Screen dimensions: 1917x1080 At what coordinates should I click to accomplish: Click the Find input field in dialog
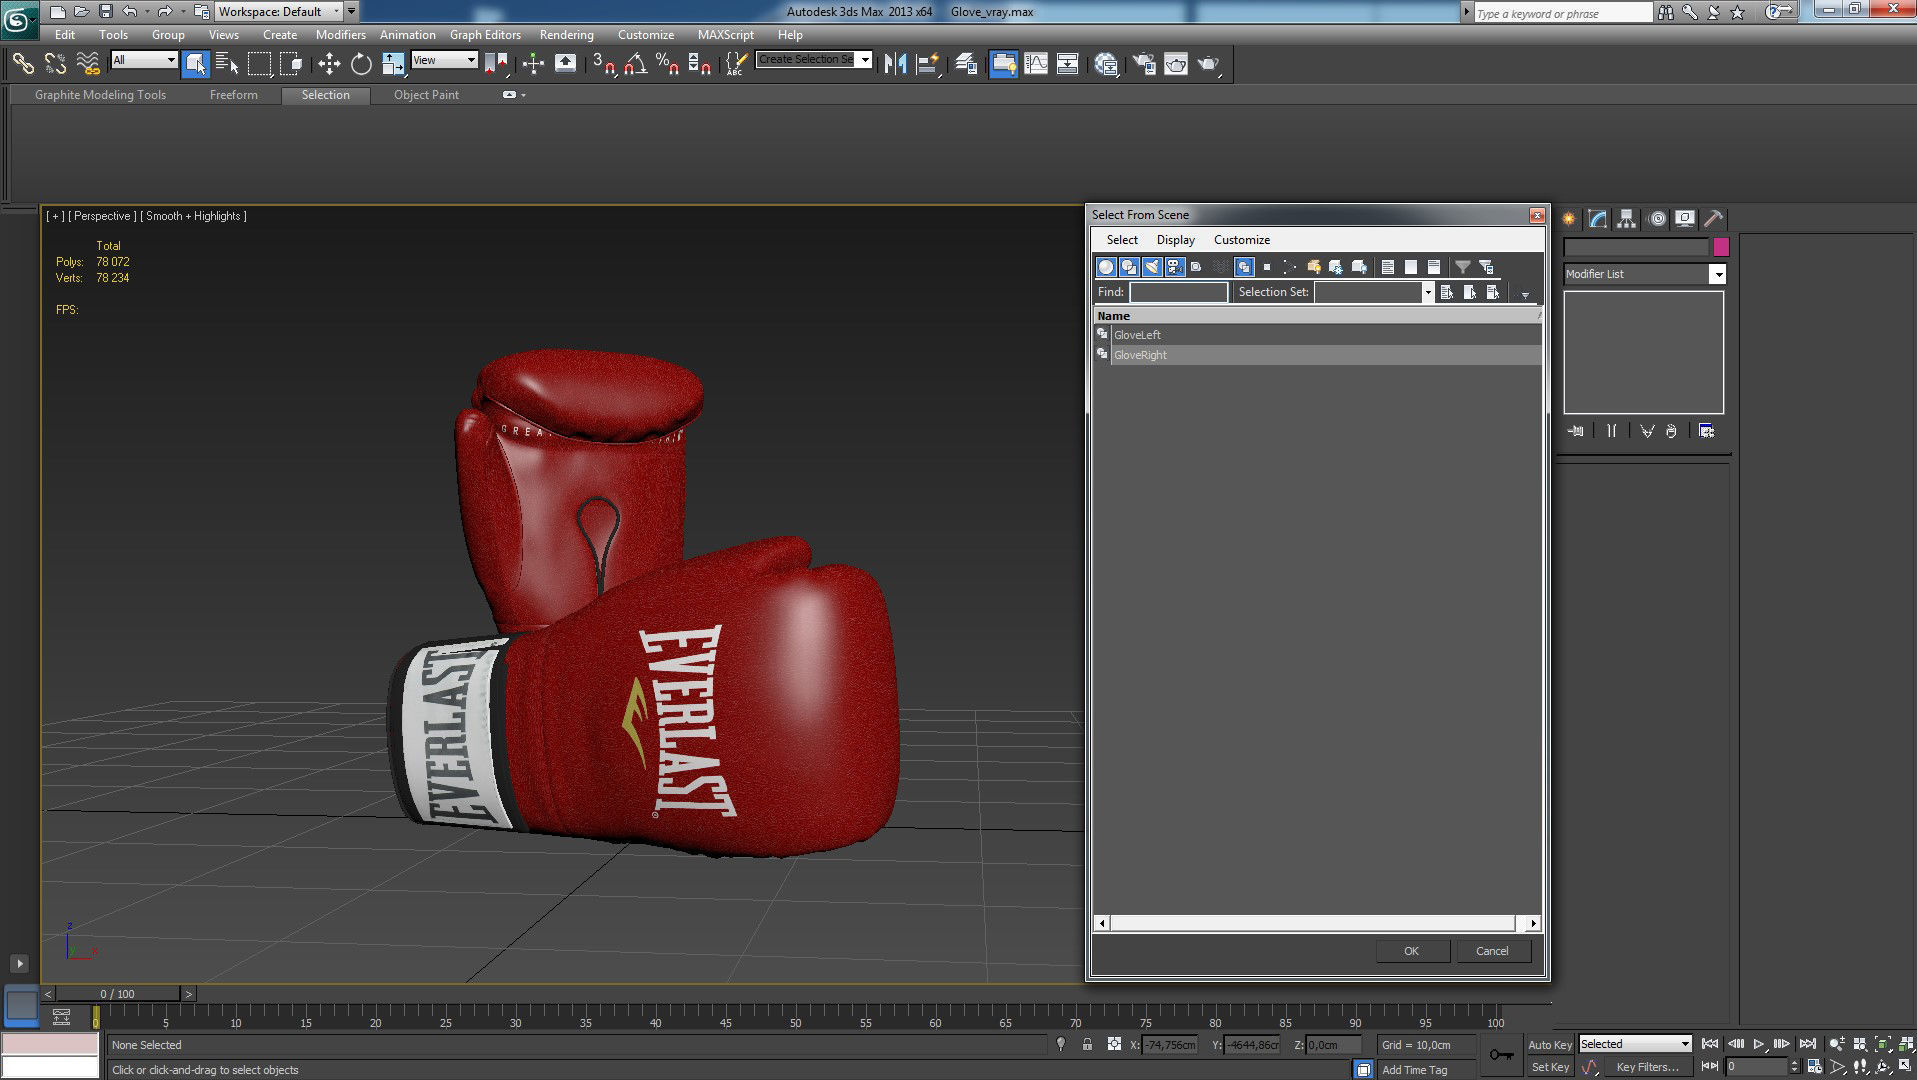(1178, 292)
